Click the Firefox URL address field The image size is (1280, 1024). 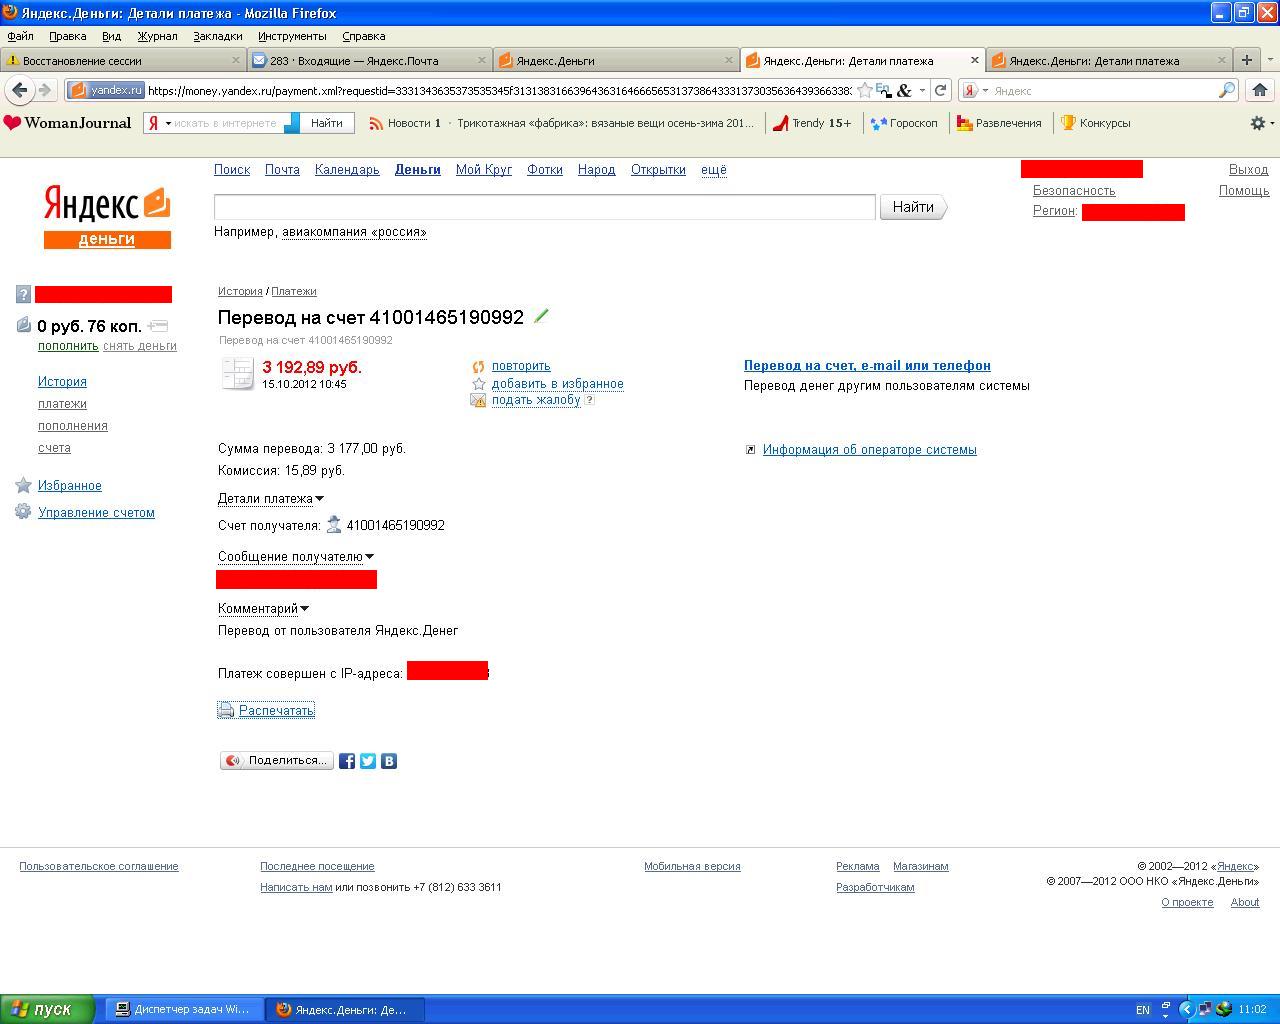point(498,90)
